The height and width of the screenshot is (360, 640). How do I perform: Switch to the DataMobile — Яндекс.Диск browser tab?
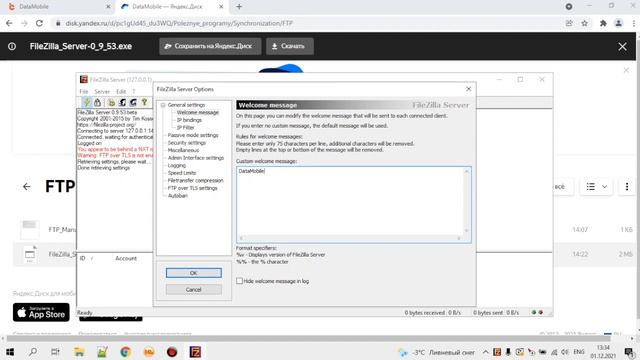click(x=171, y=7)
